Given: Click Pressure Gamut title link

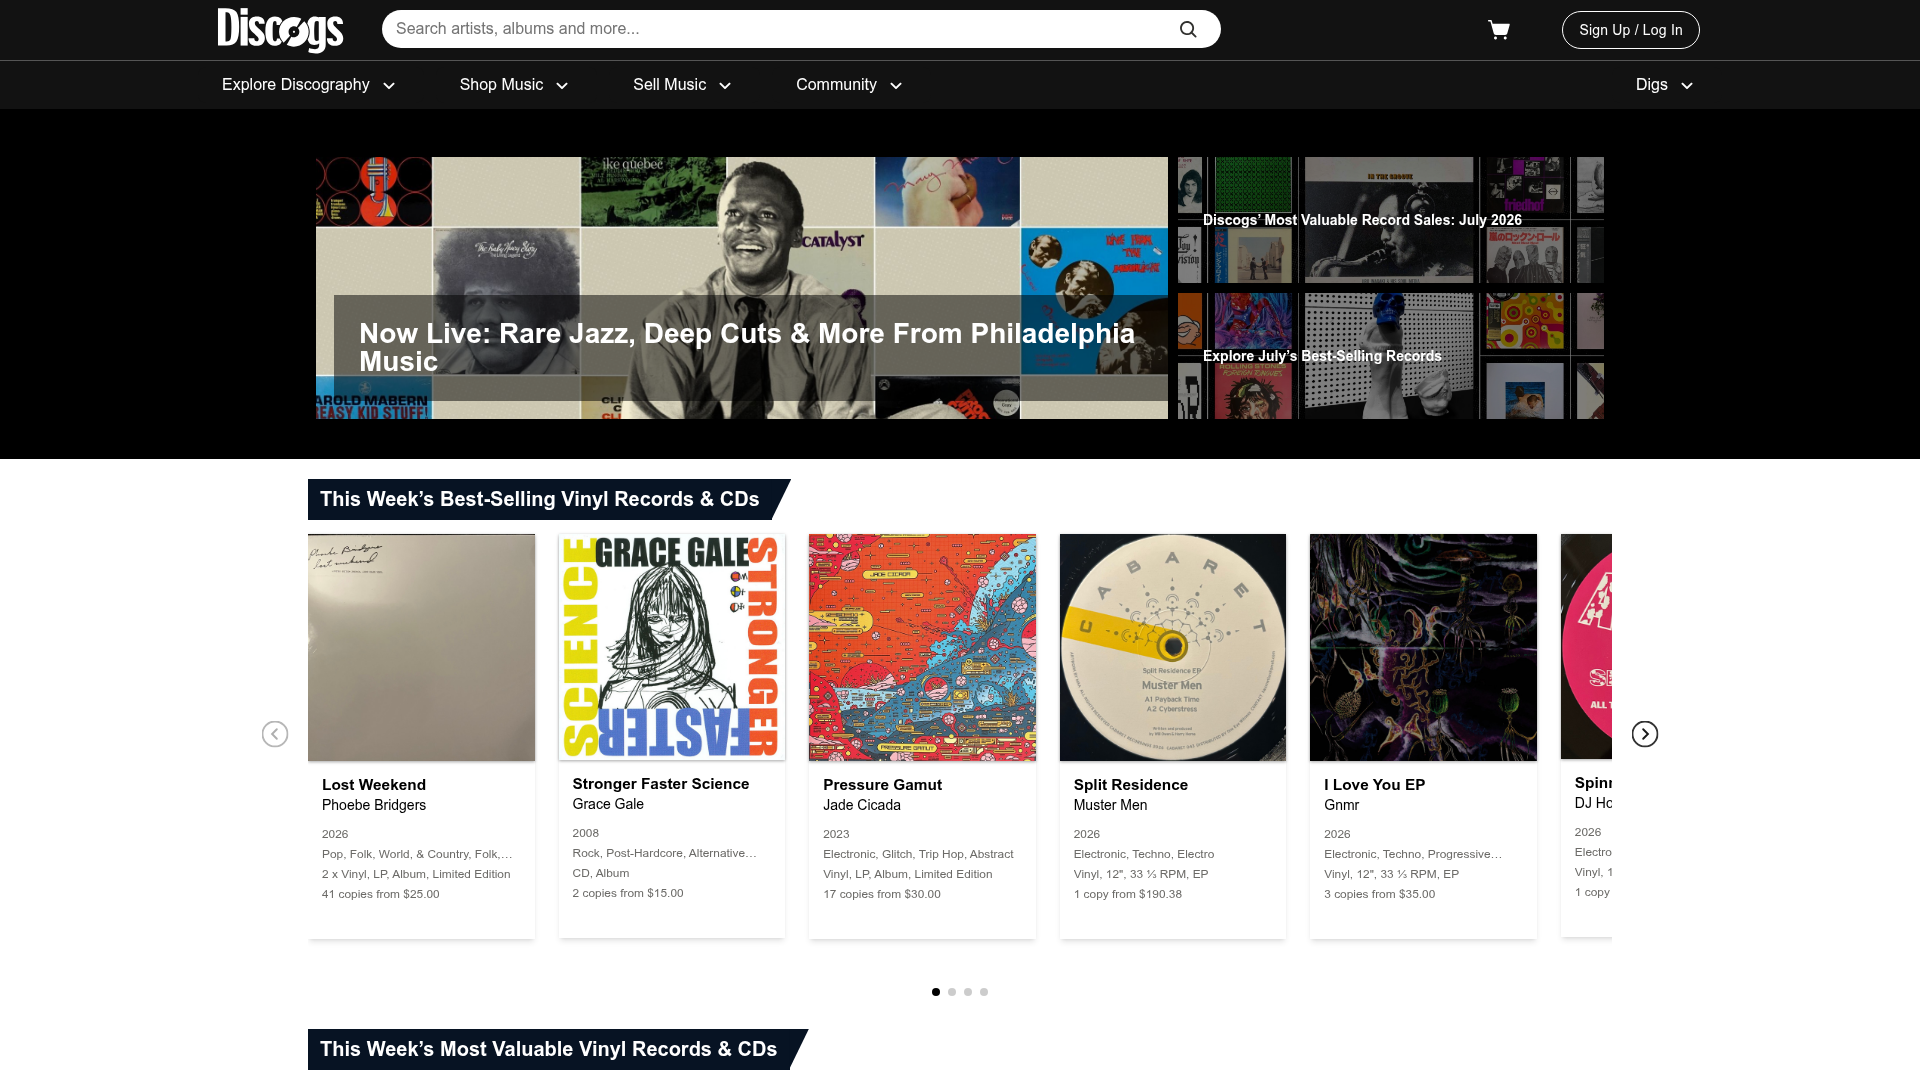Looking at the screenshot, I should [x=882, y=785].
